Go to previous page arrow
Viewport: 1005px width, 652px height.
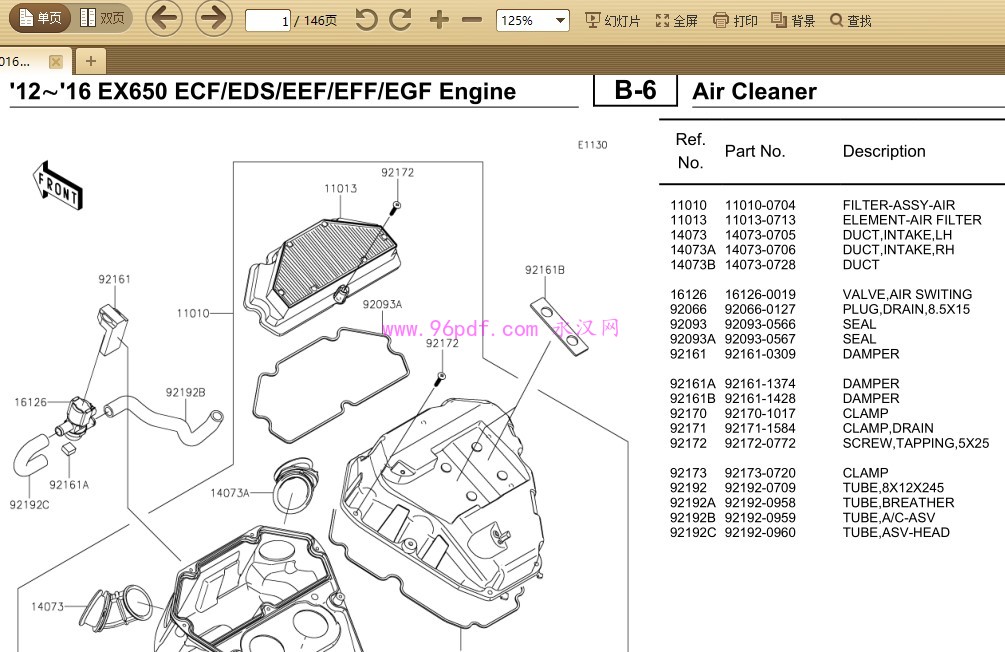[165, 19]
